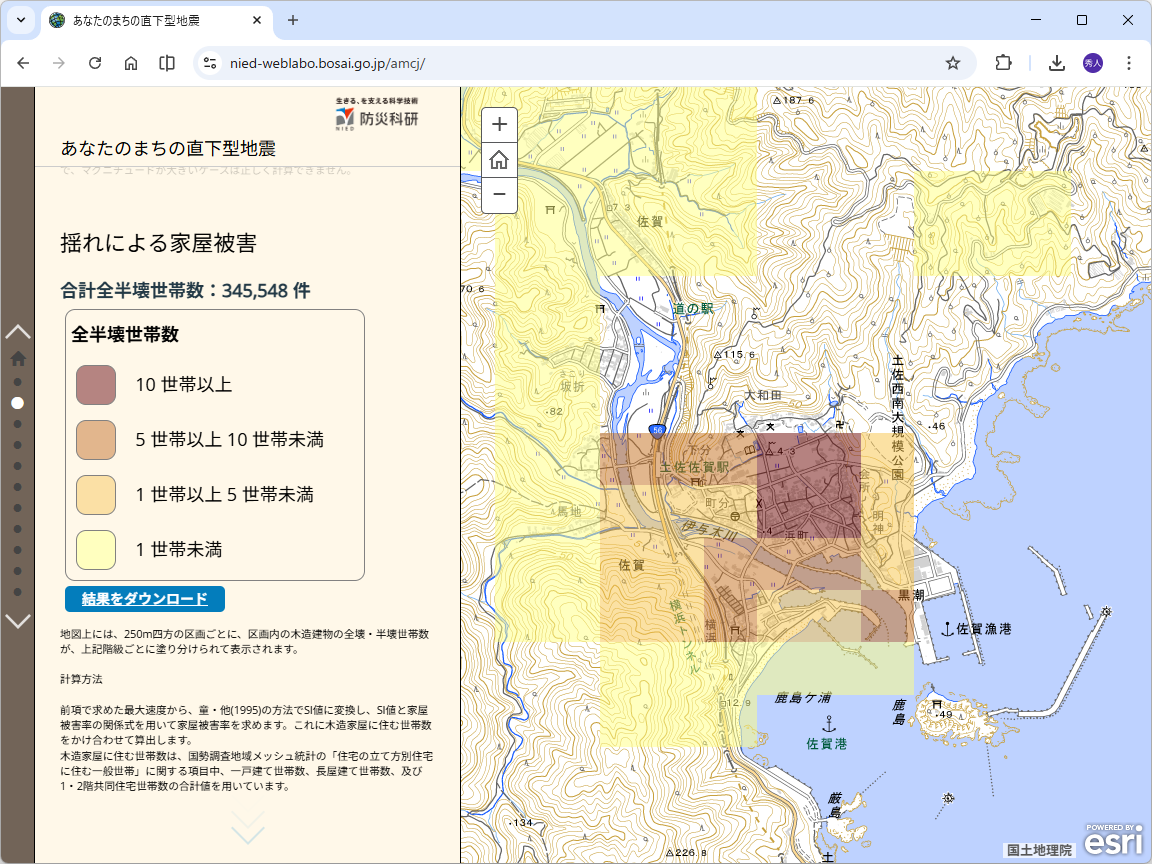Click the 土佐佐賀駅 station label

(x=694, y=467)
